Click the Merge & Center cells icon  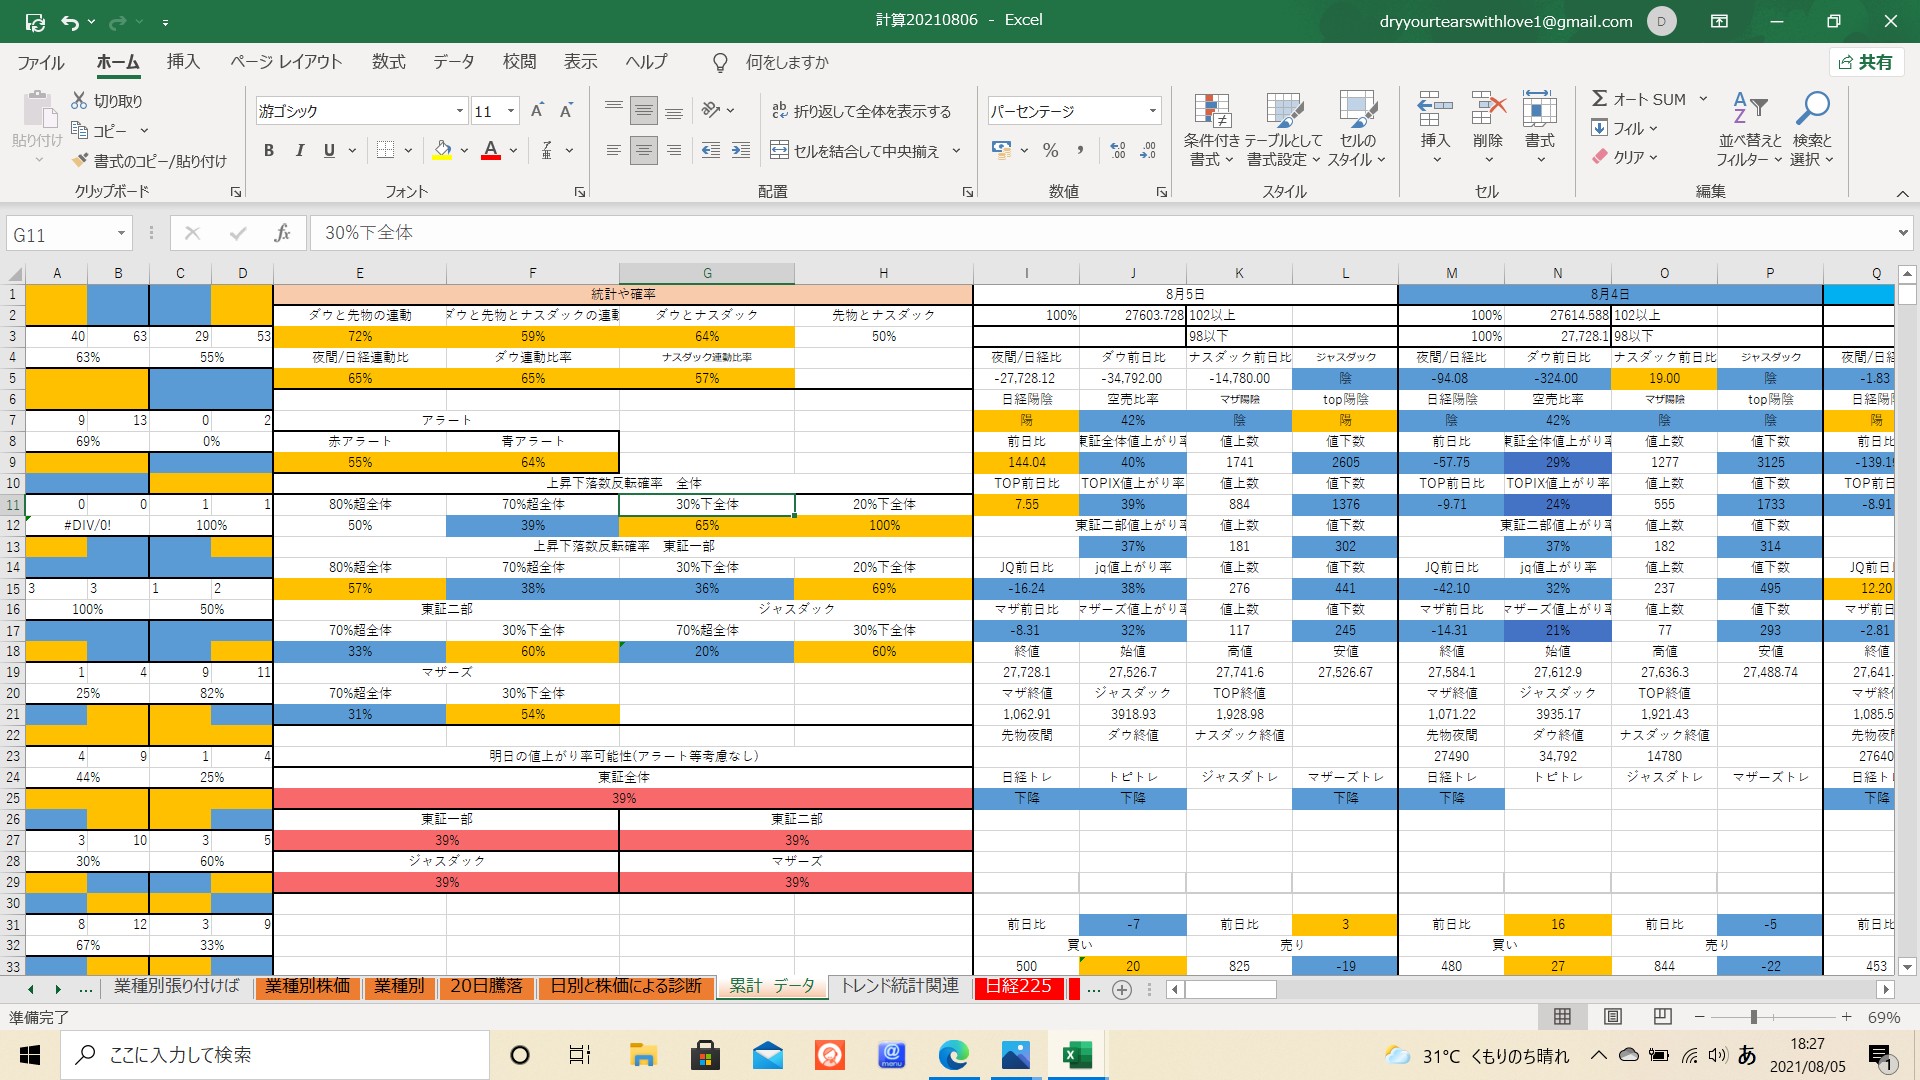pos(779,150)
